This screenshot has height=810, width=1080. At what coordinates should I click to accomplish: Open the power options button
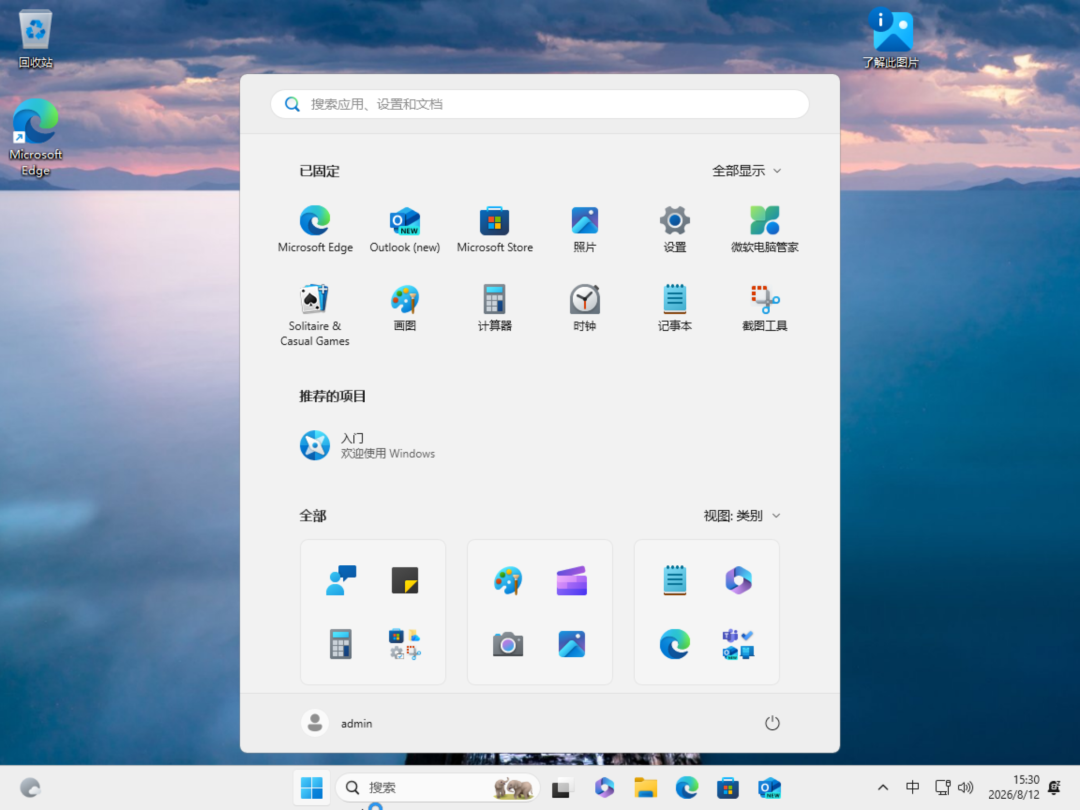pos(772,723)
